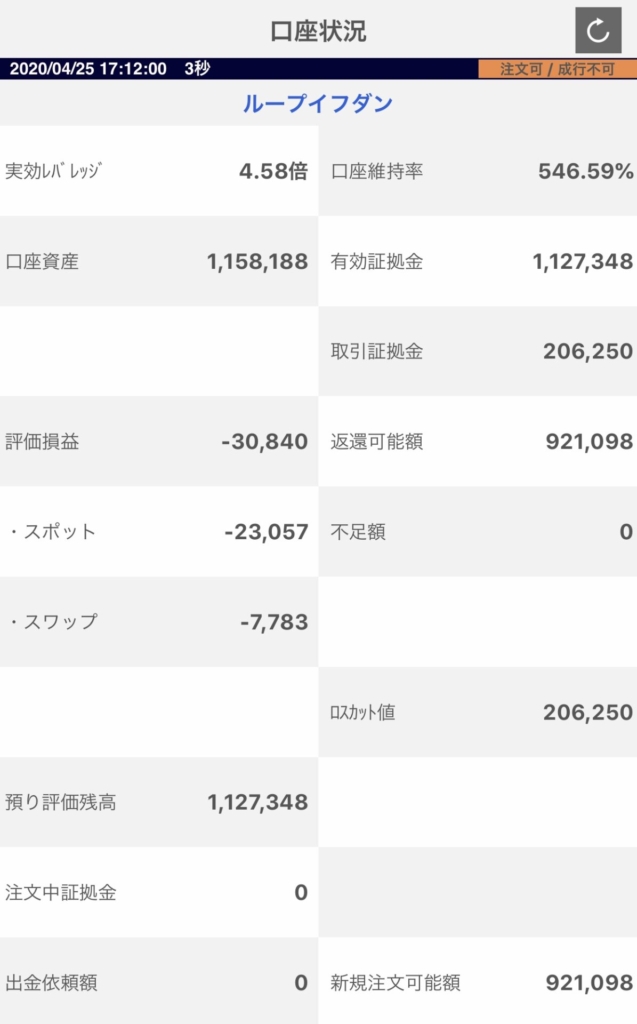
Task: Select the 実効レバレッジ 4.58倍 row
Action: [159, 171]
